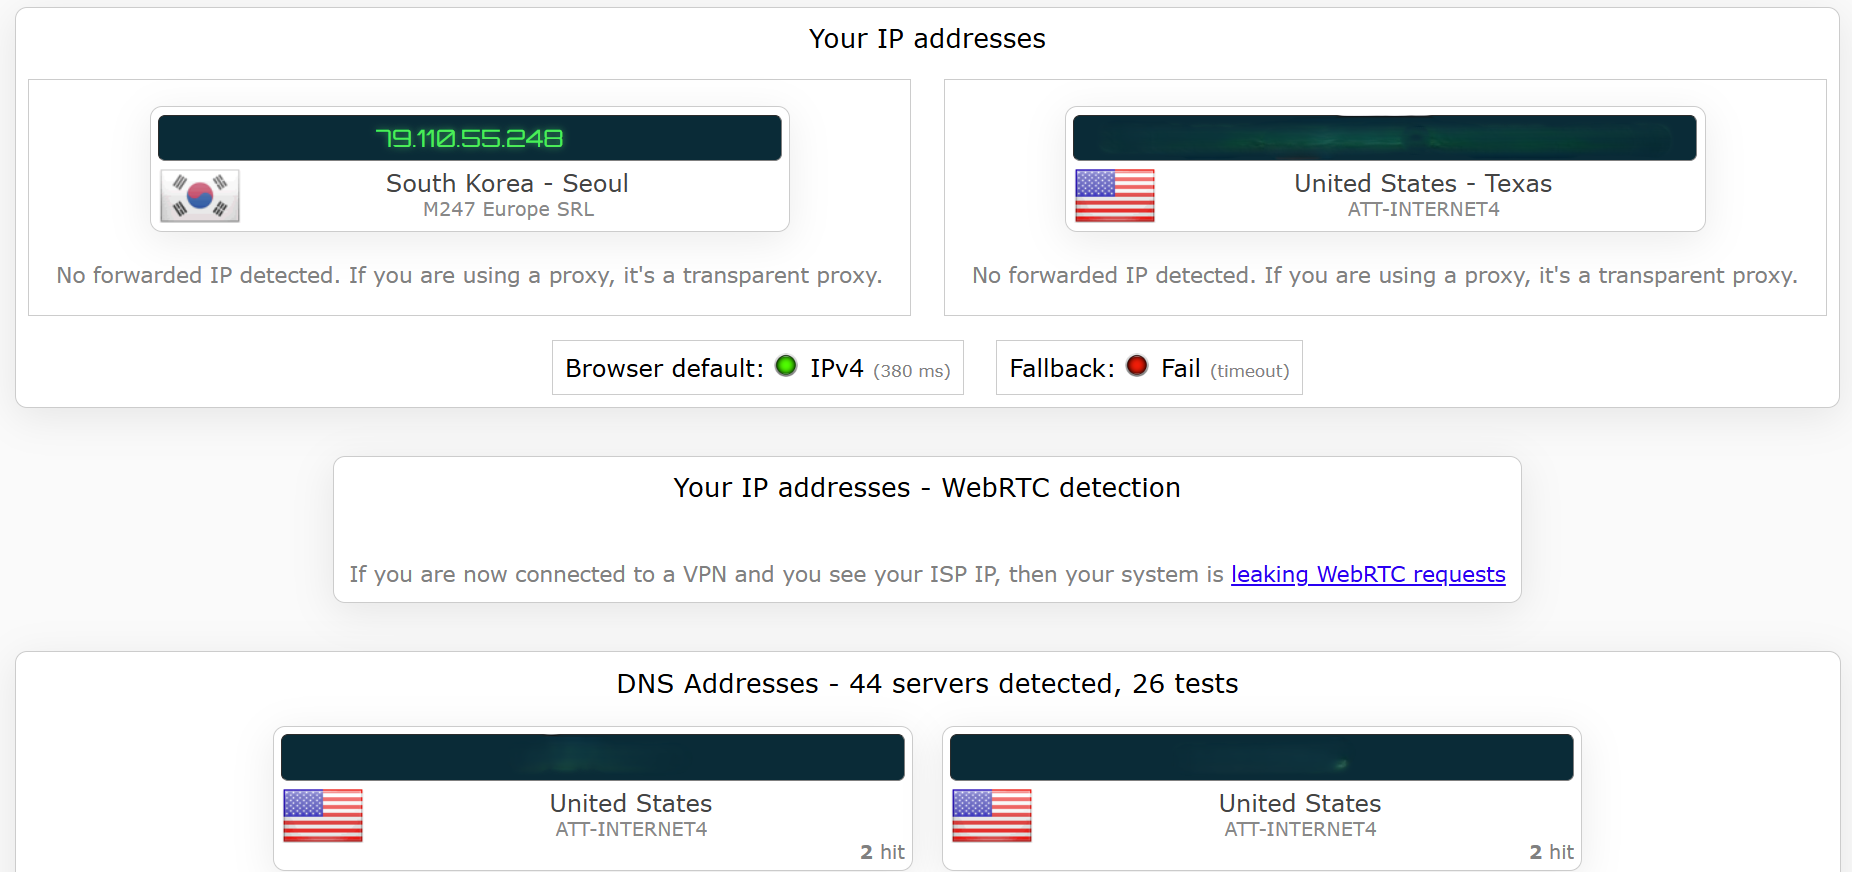1852x872 pixels.
Task: Click the United States flag for Texas IP
Action: point(1115,195)
